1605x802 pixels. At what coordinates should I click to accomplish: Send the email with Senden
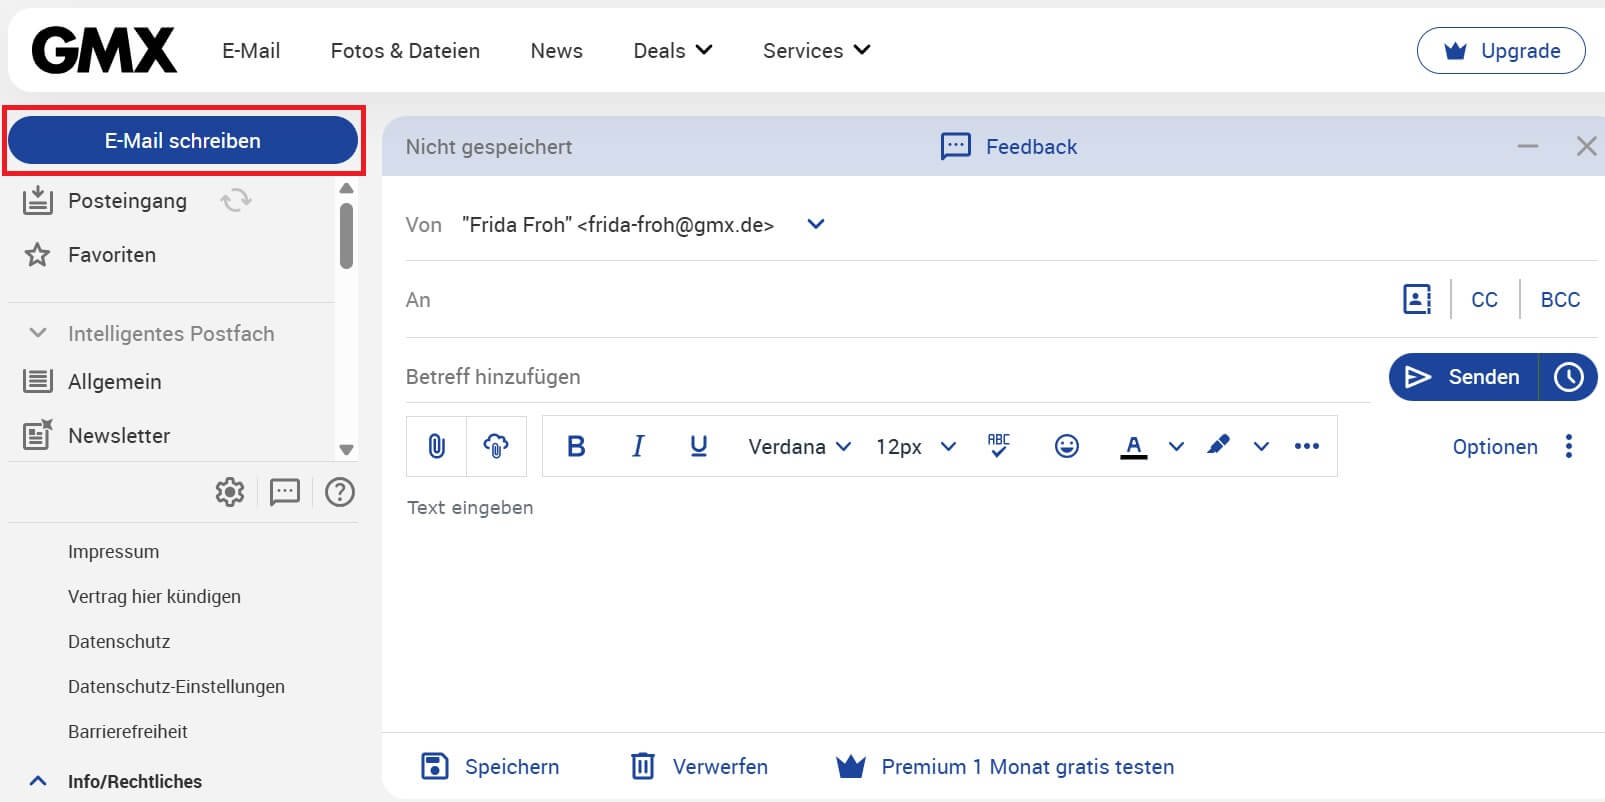click(x=1463, y=377)
